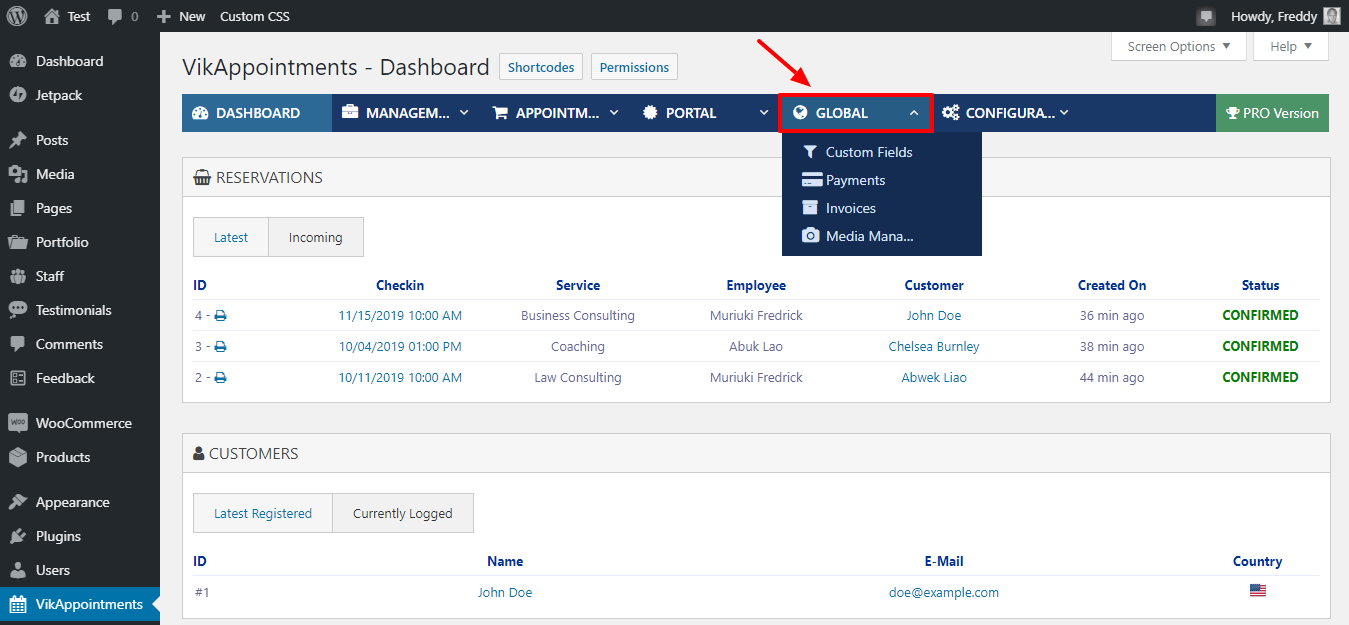Click the doe@example.com email

(944, 592)
